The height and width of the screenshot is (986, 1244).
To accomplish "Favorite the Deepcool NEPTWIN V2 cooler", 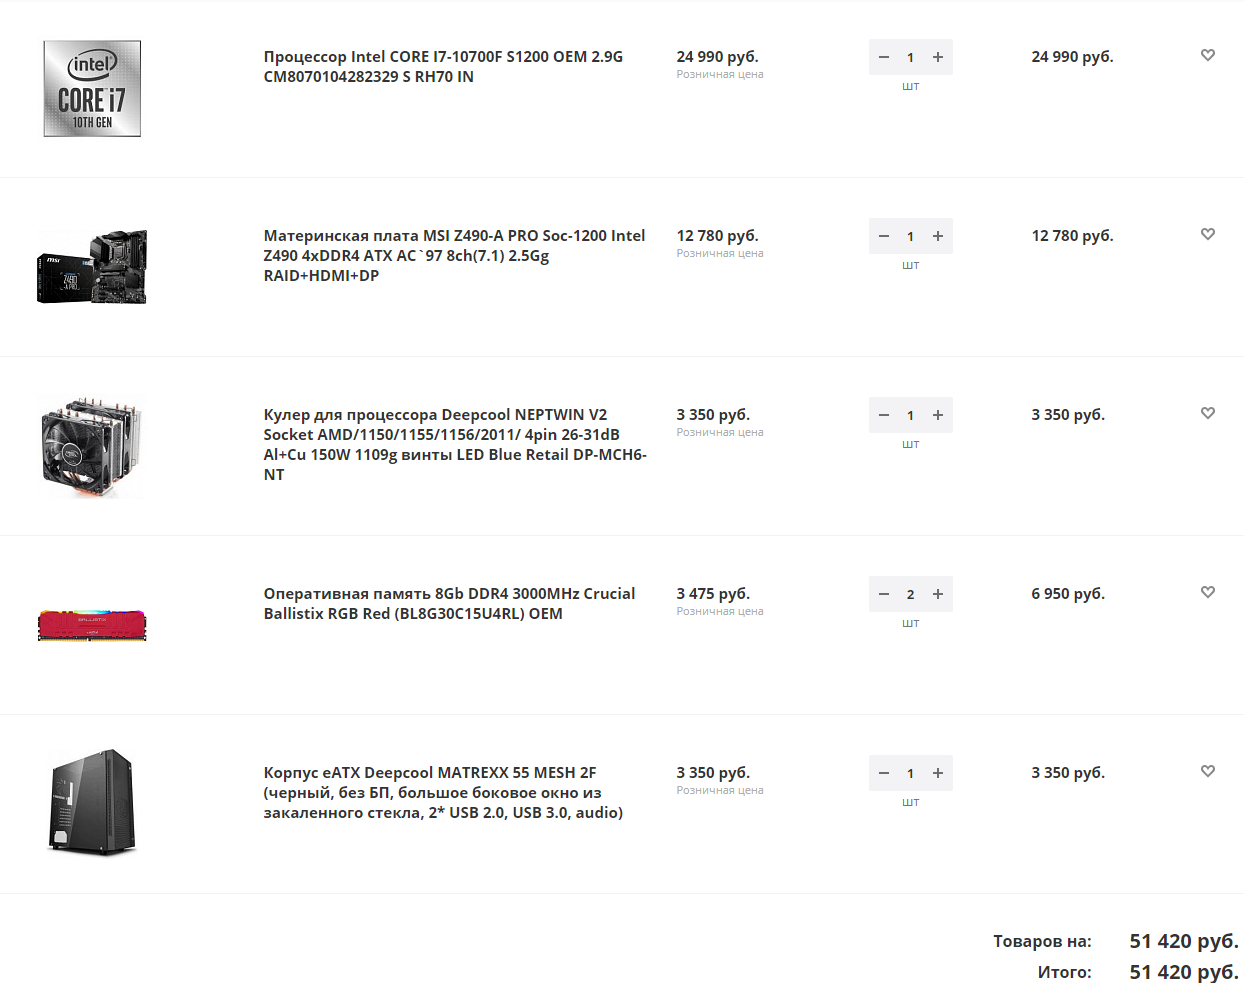I will pyautogui.click(x=1207, y=413).
